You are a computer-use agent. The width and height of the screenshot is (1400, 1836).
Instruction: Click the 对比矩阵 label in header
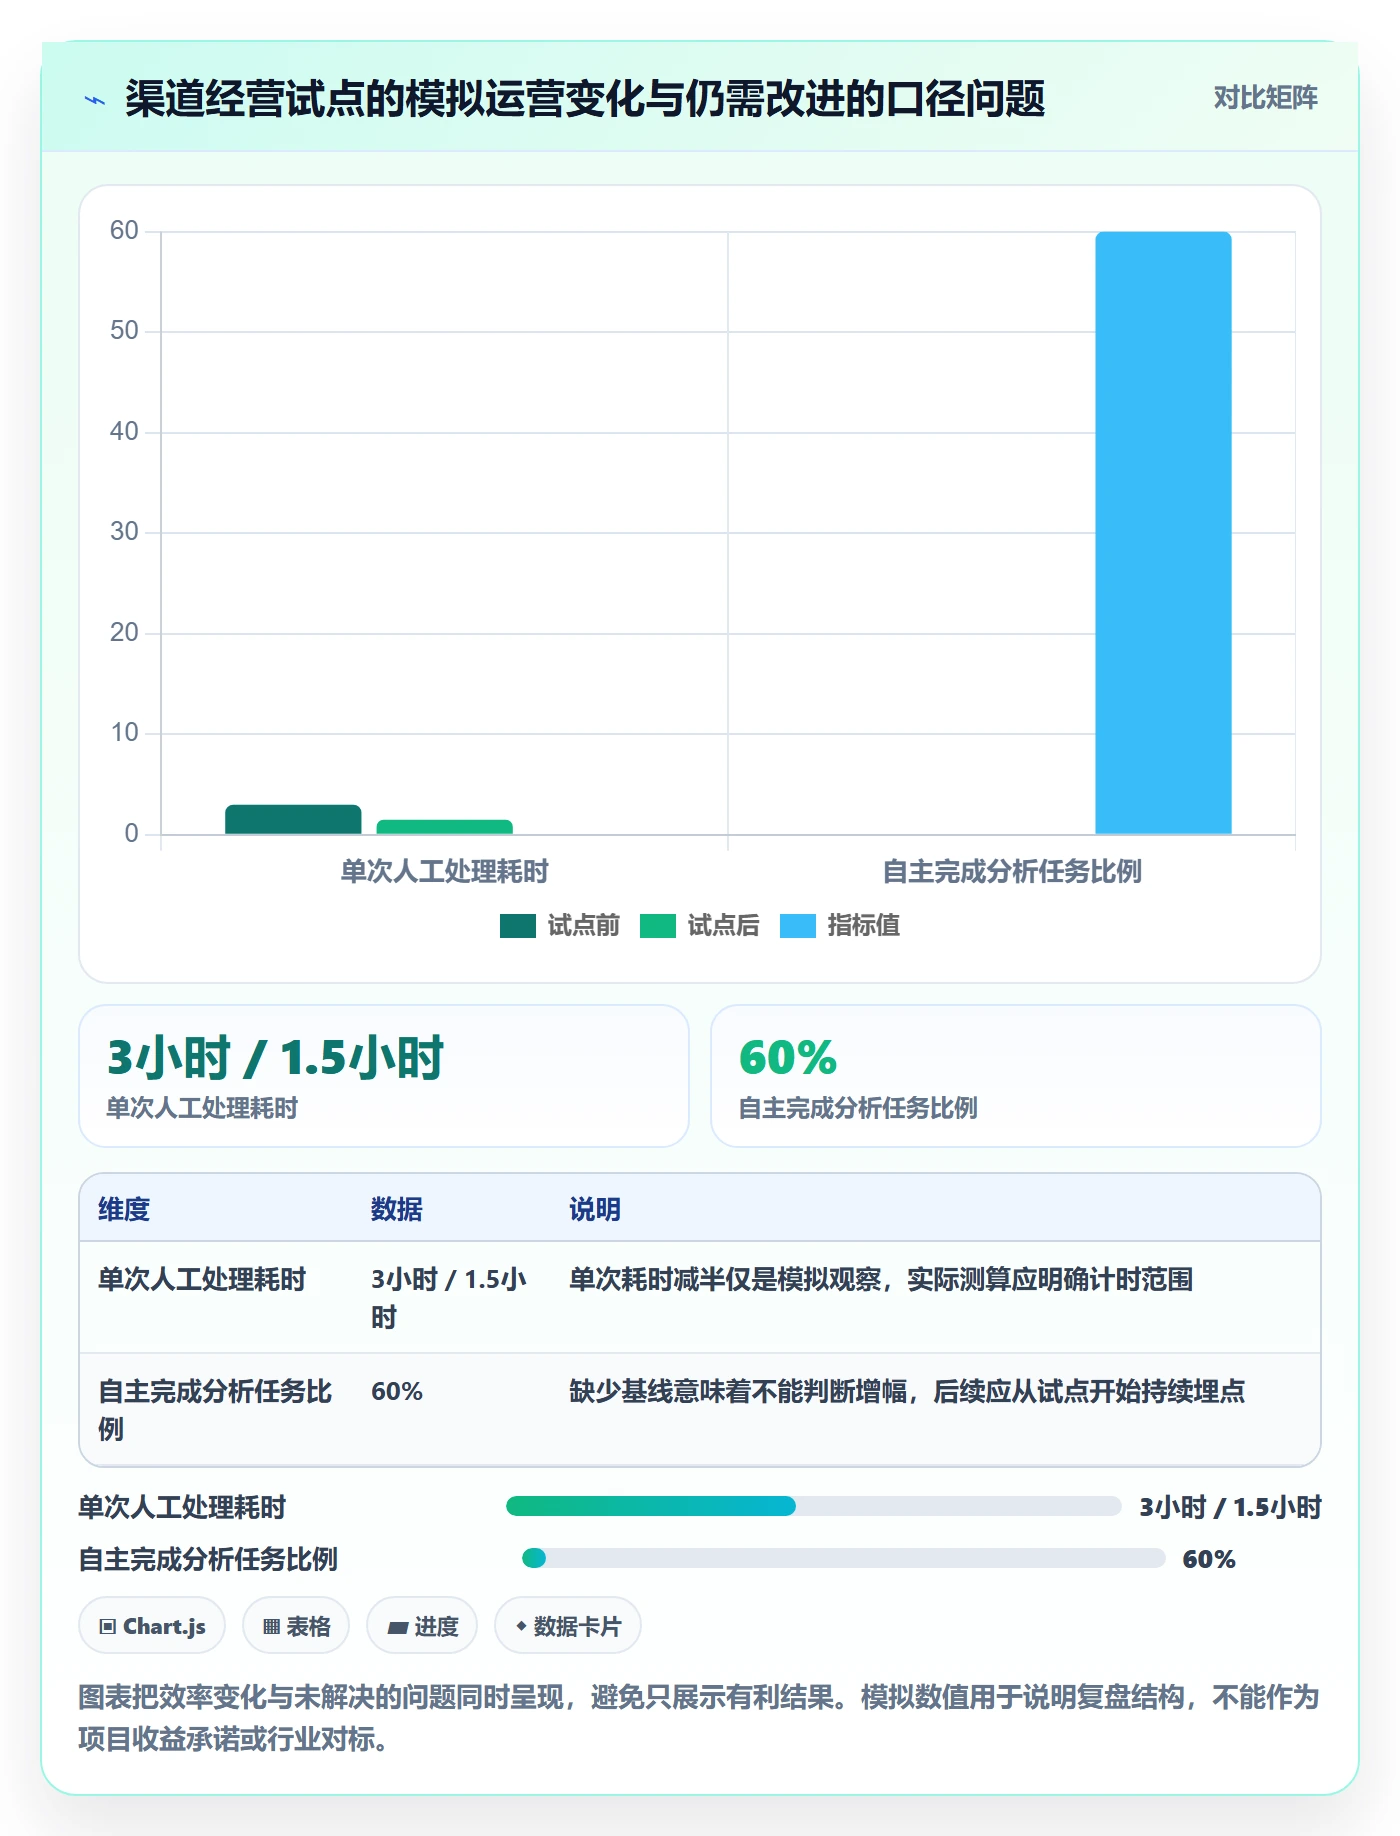pyautogui.click(x=1265, y=98)
